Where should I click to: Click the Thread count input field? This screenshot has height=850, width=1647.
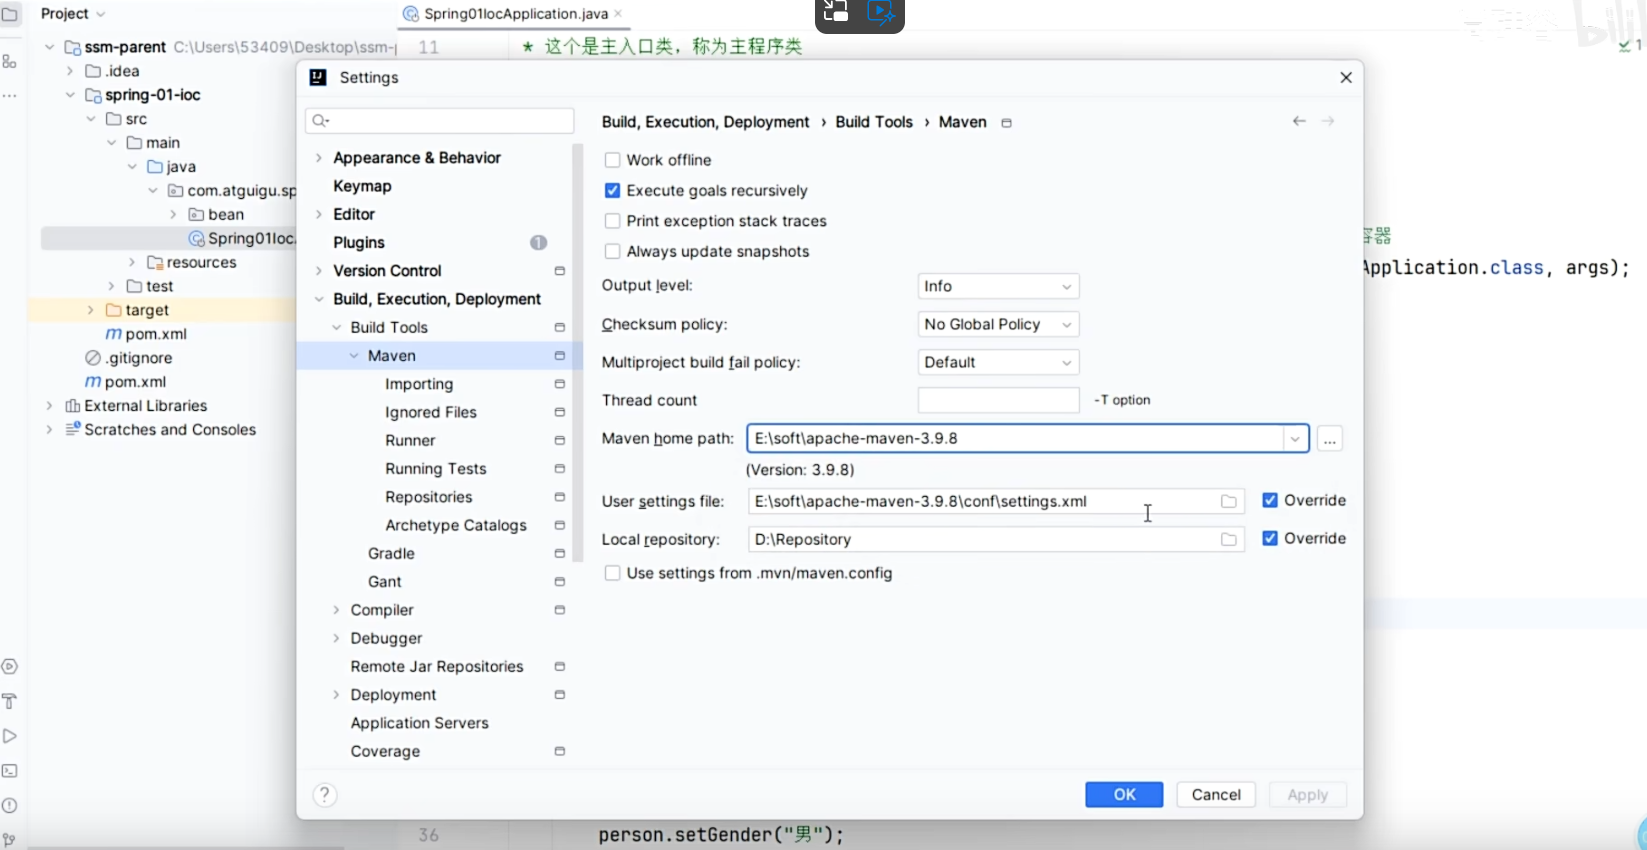coord(998,401)
